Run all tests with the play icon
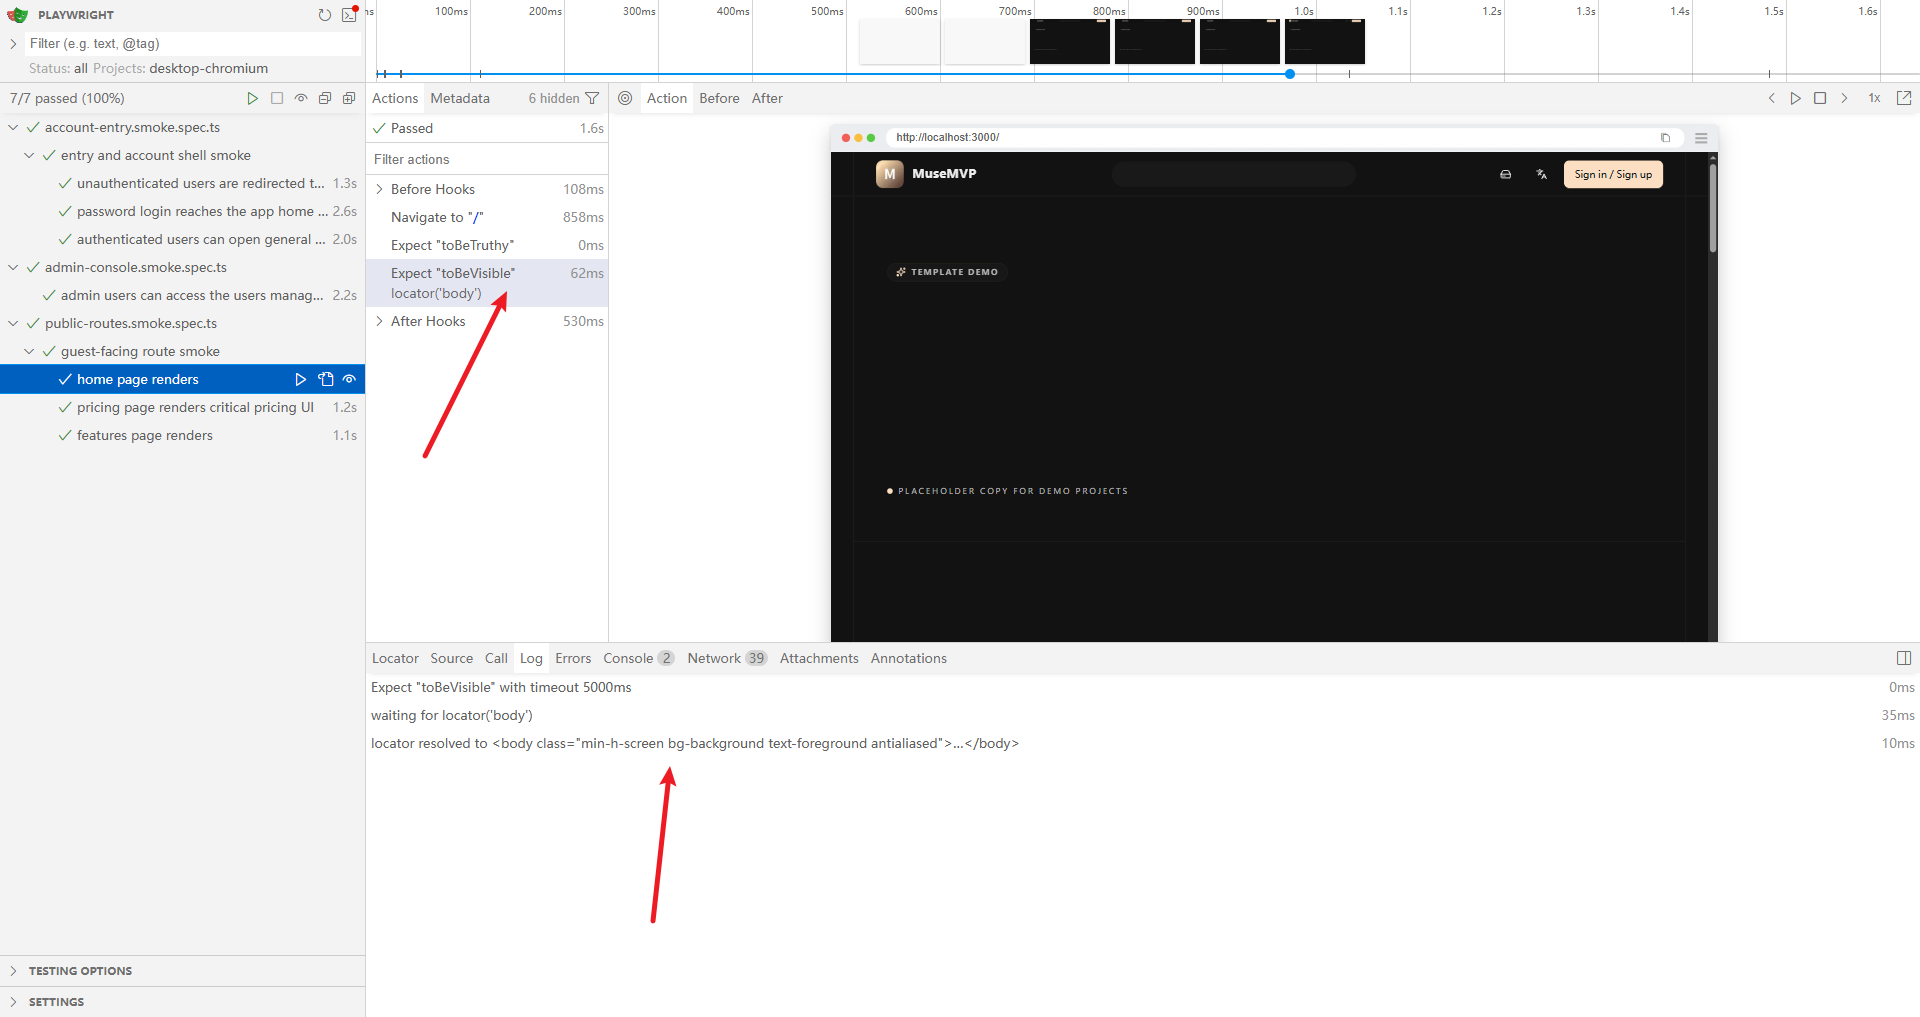 click(253, 98)
